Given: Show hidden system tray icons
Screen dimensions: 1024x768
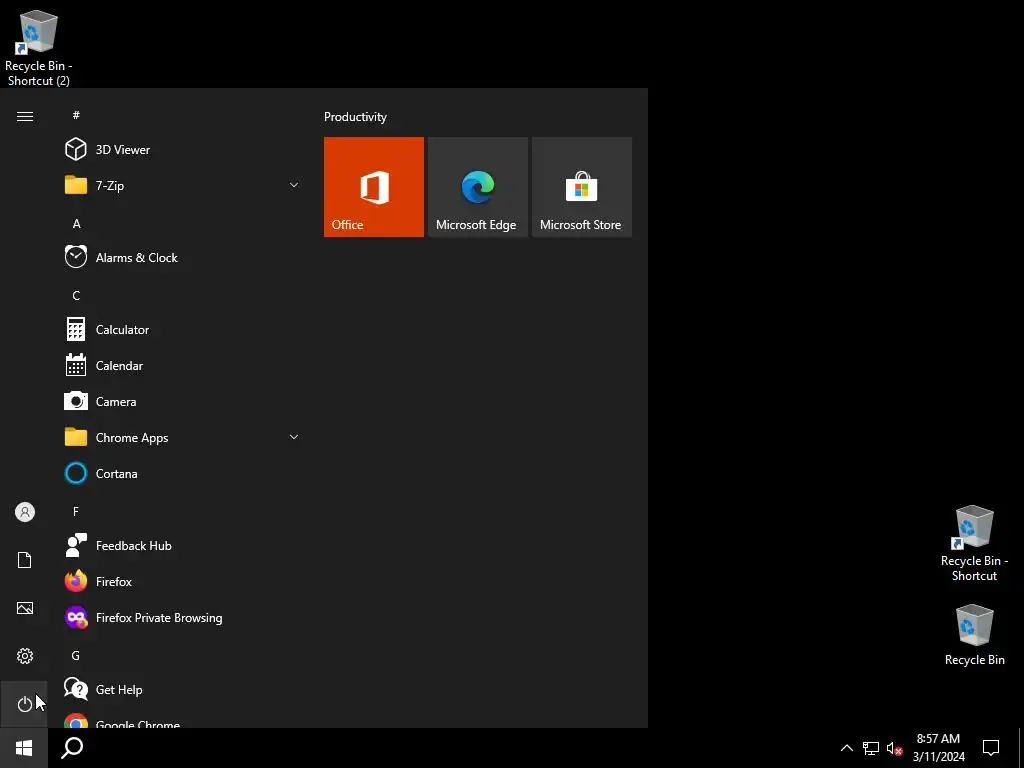Looking at the screenshot, I should (x=846, y=748).
